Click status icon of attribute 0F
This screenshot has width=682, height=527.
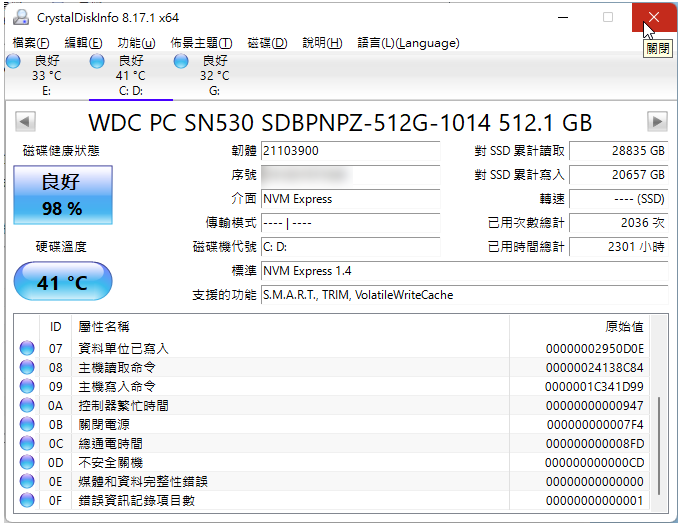(27, 500)
